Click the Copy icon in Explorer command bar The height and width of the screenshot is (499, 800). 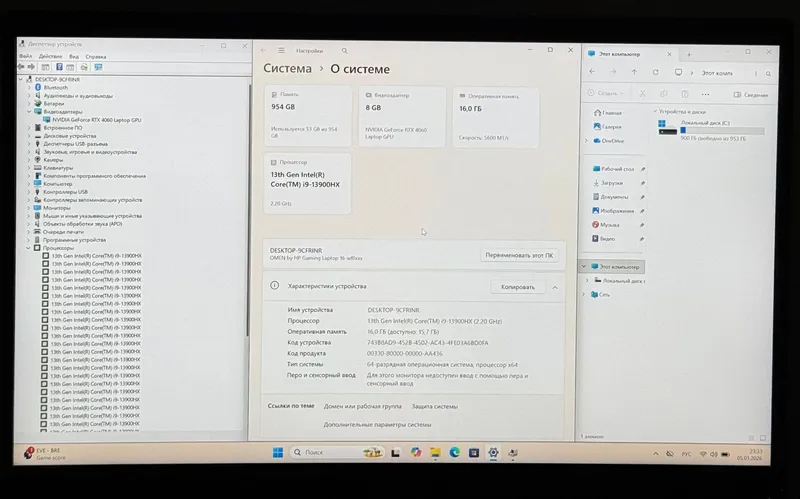click(663, 94)
